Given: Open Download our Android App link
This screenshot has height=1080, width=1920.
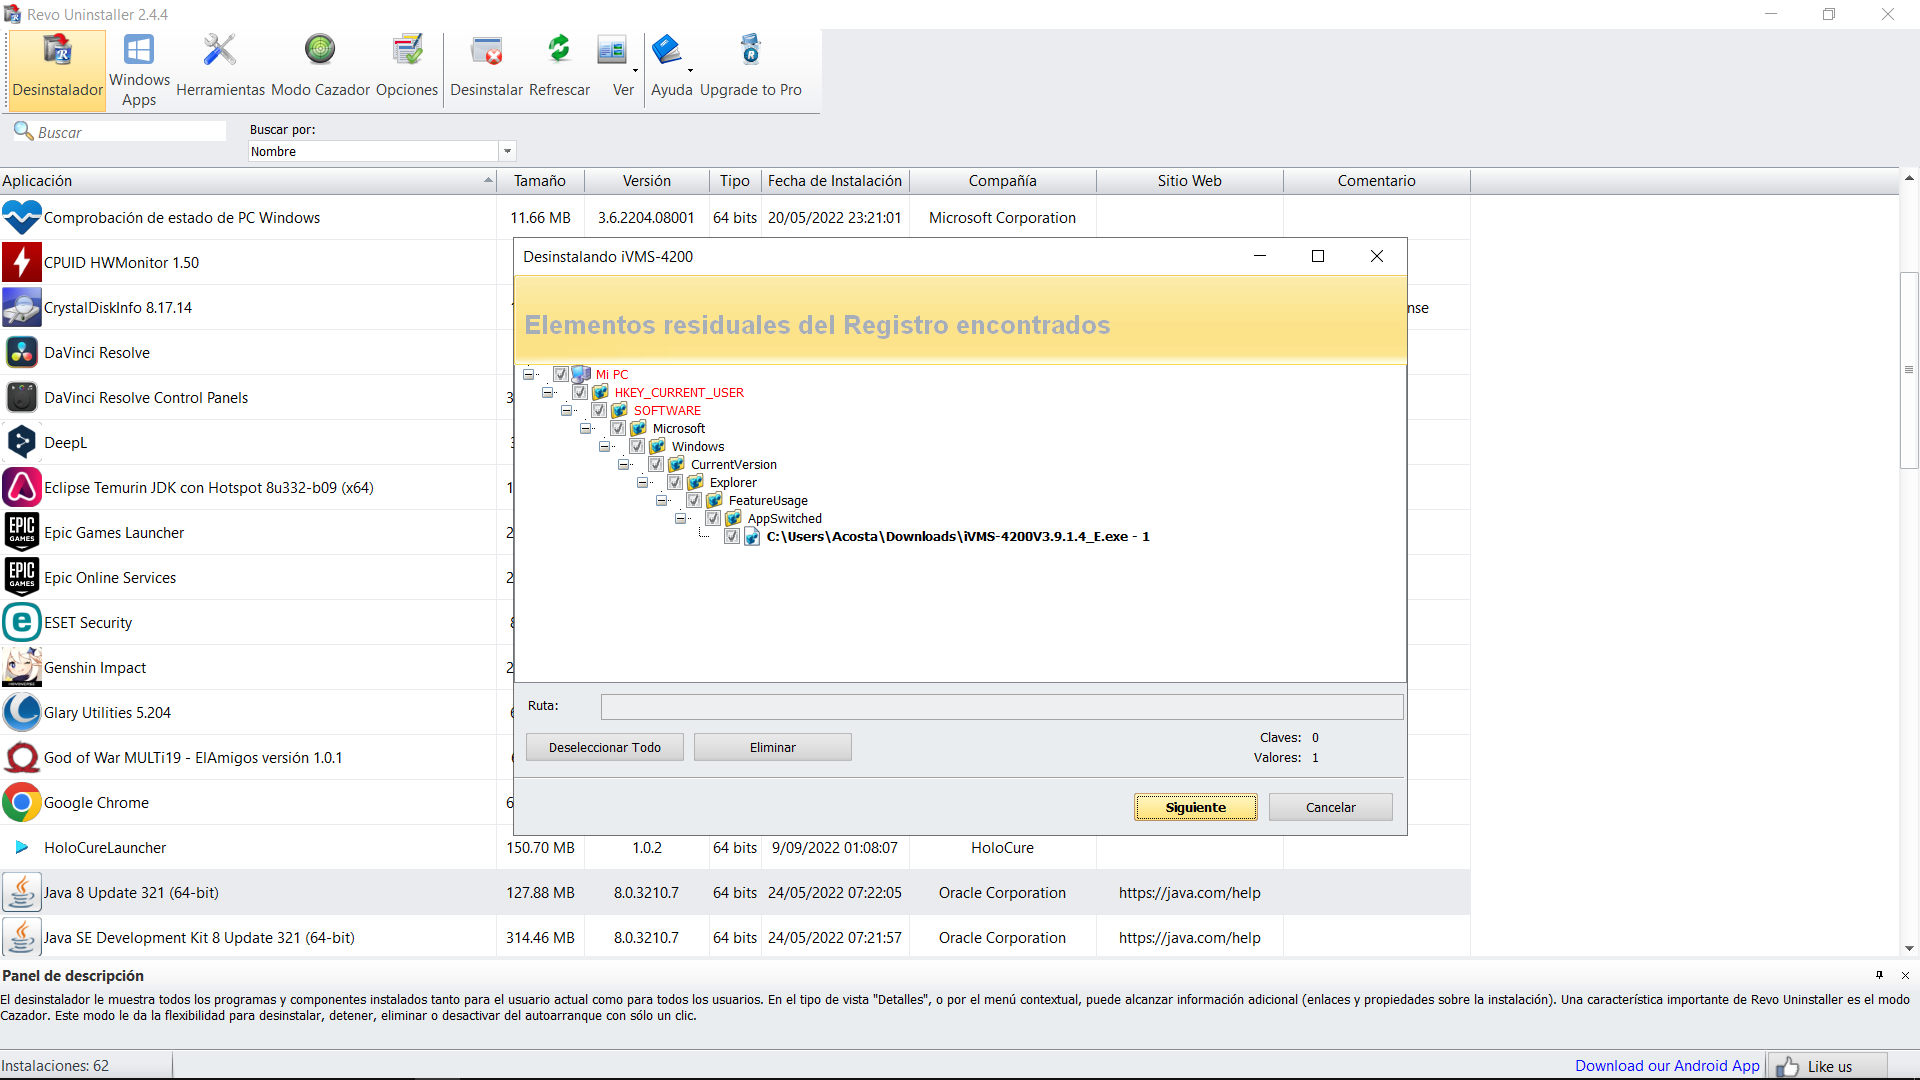Looking at the screenshot, I should [x=1667, y=1066].
